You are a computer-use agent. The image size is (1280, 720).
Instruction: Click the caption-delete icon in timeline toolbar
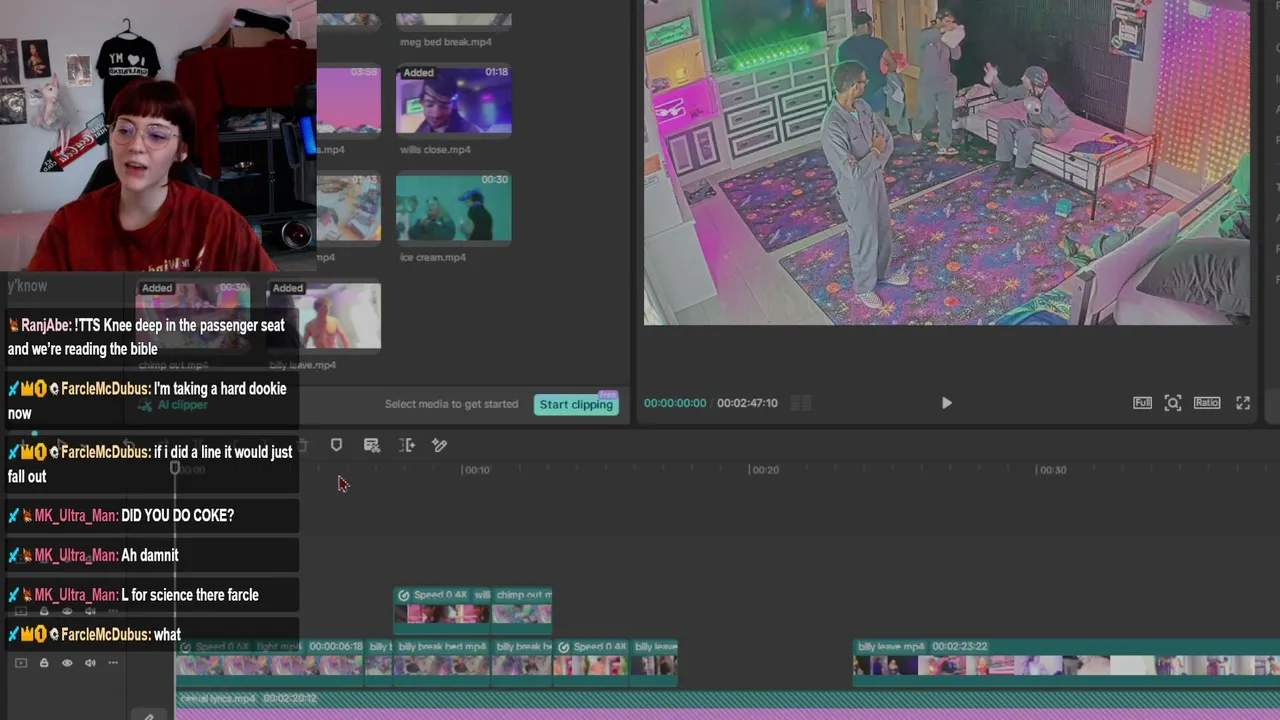click(x=372, y=445)
